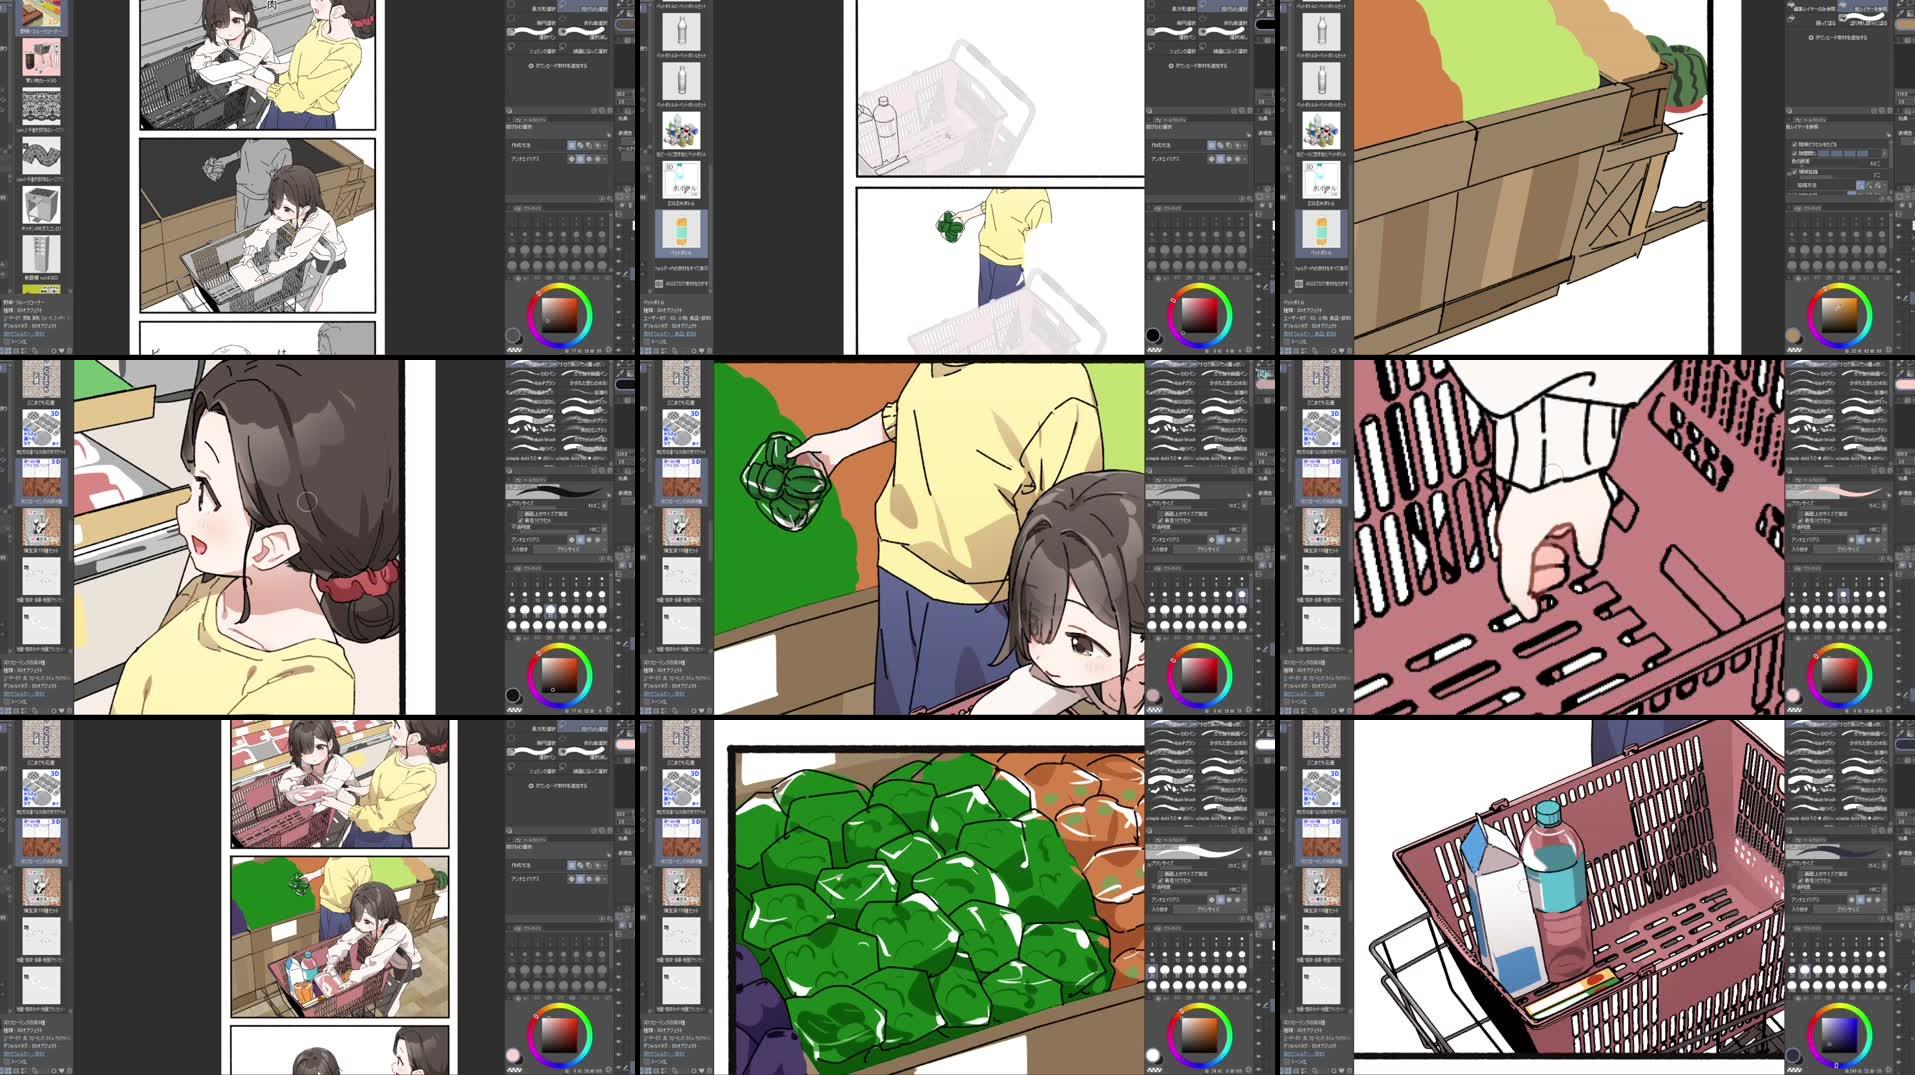This screenshot has height=1075, width=1915.
Task: Click ダウンロード素材を追加する in wooden crate window
Action: (1839, 37)
